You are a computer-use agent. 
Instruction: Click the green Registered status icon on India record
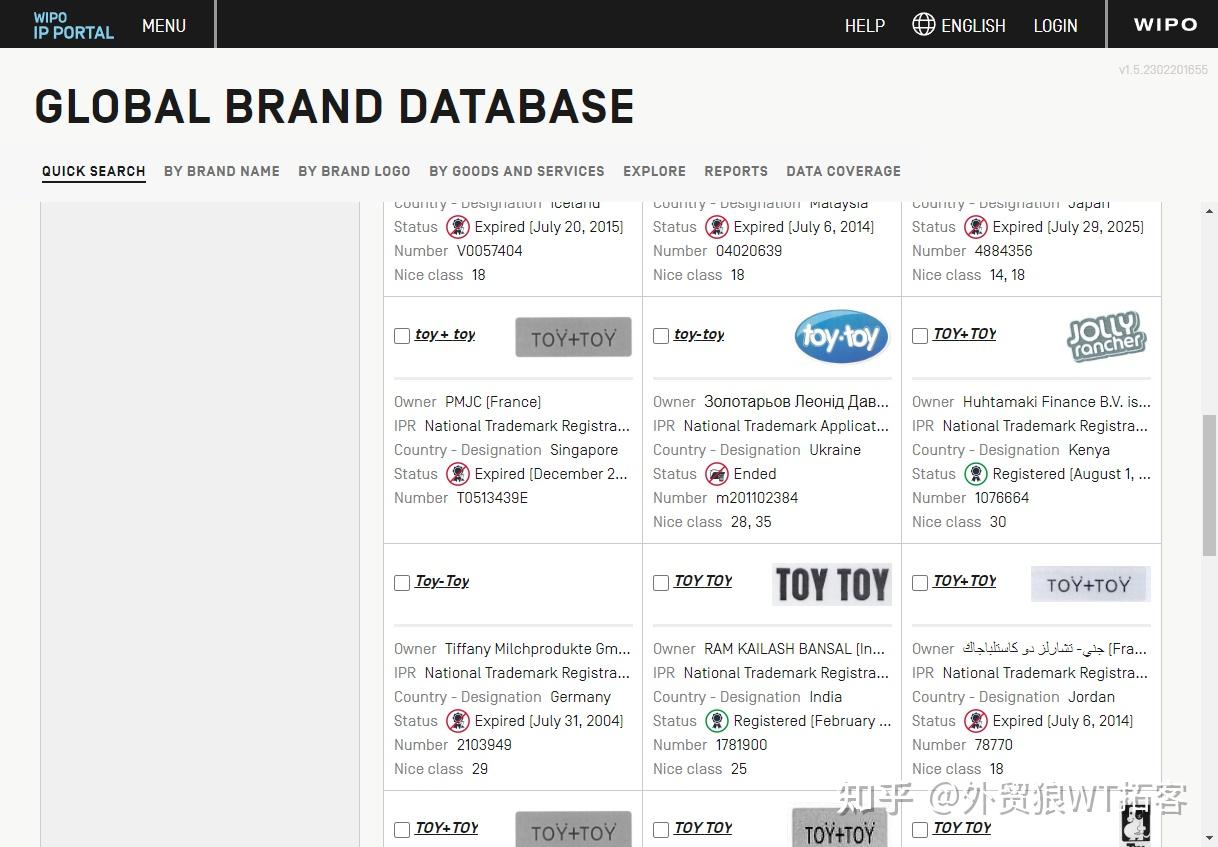717,721
